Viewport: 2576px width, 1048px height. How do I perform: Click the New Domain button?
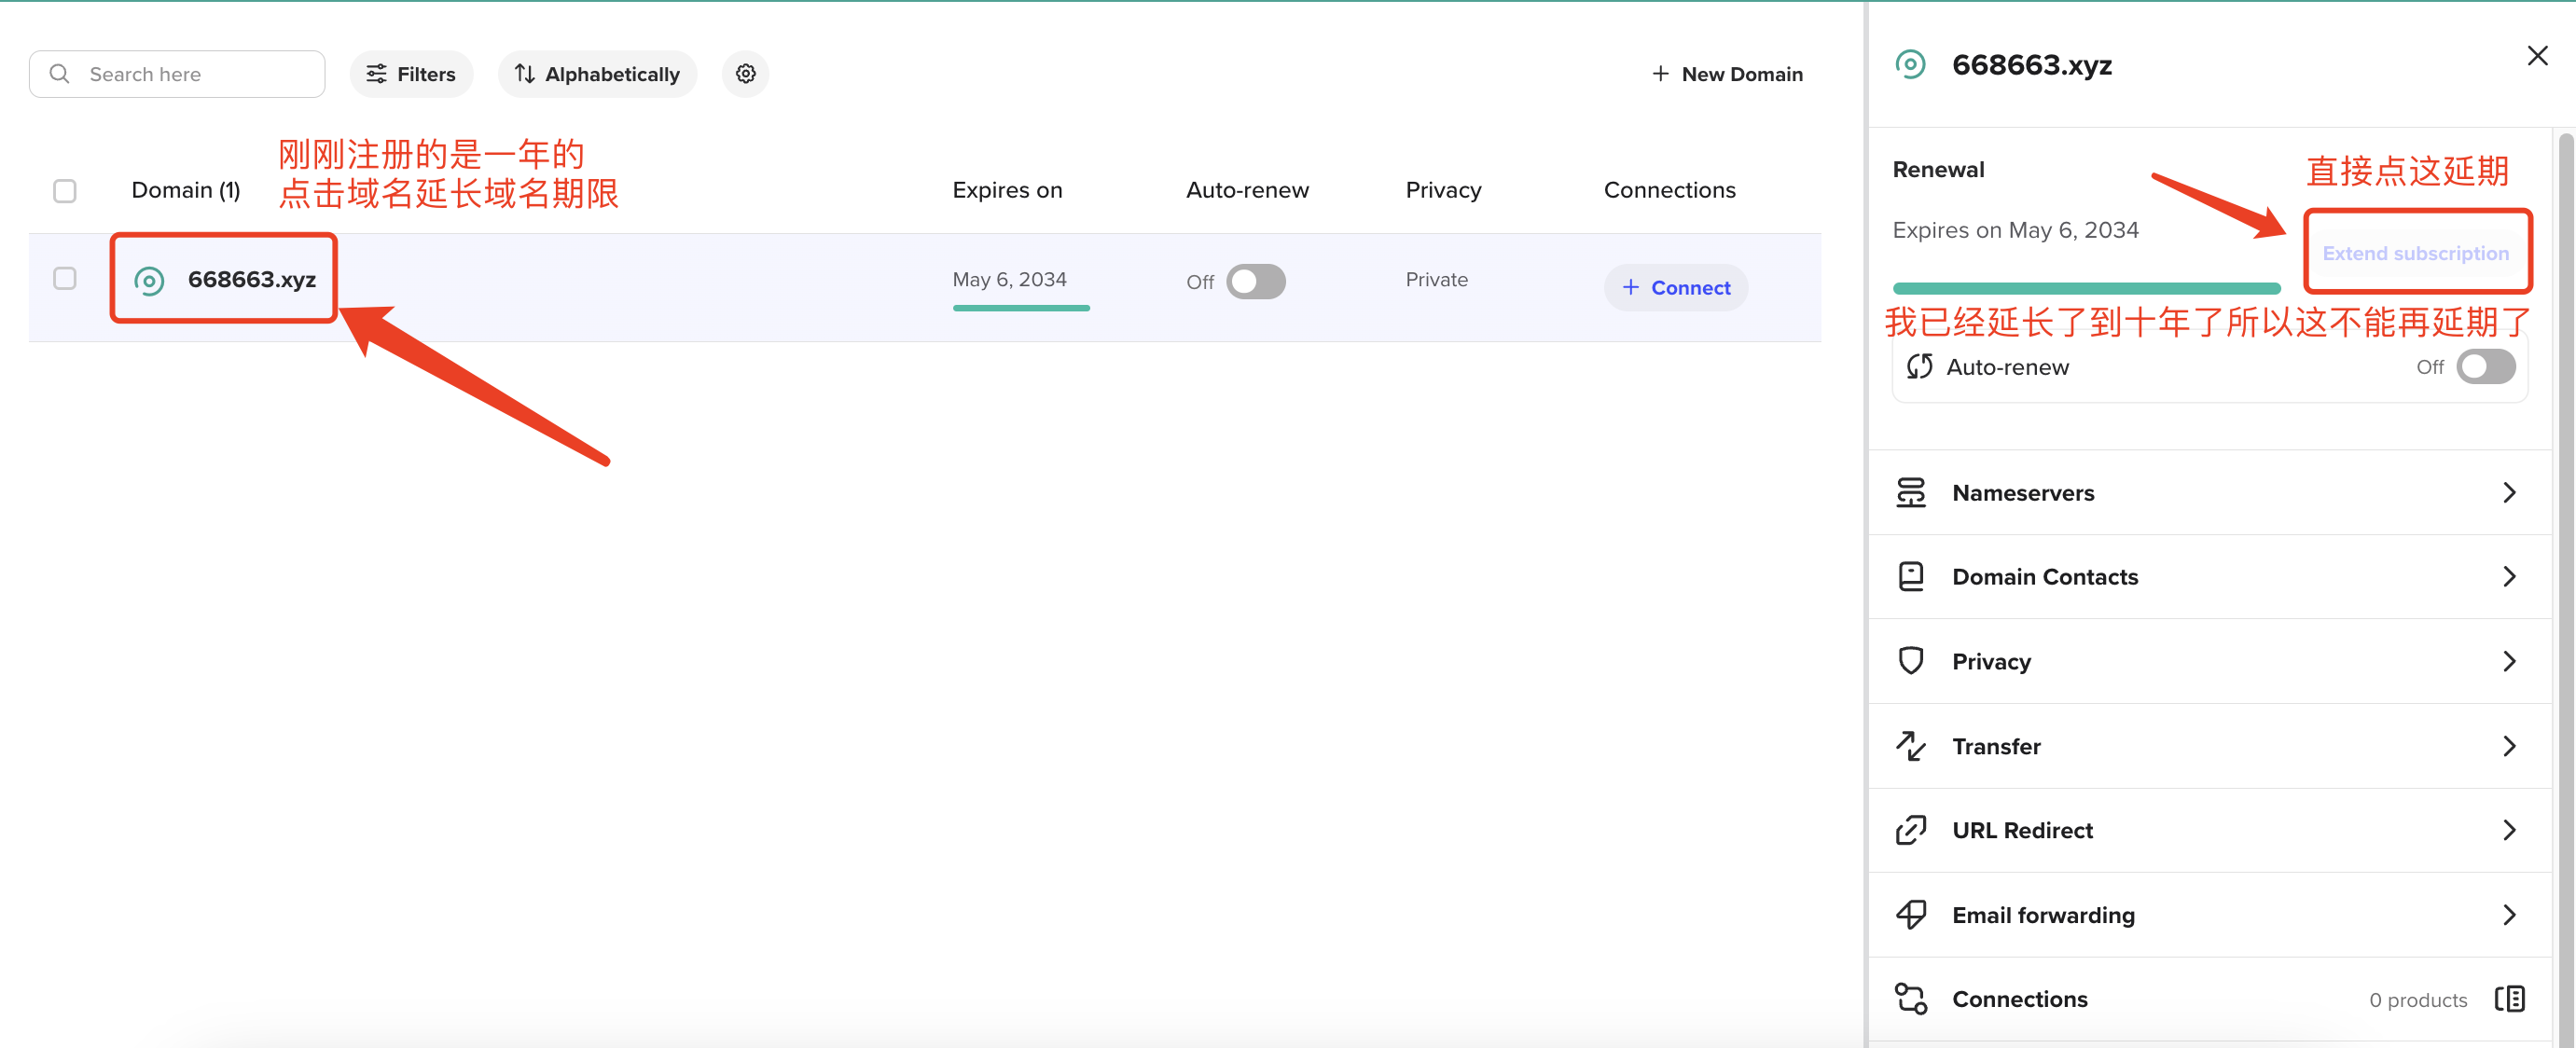pyautogui.click(x=1727, y=74)
